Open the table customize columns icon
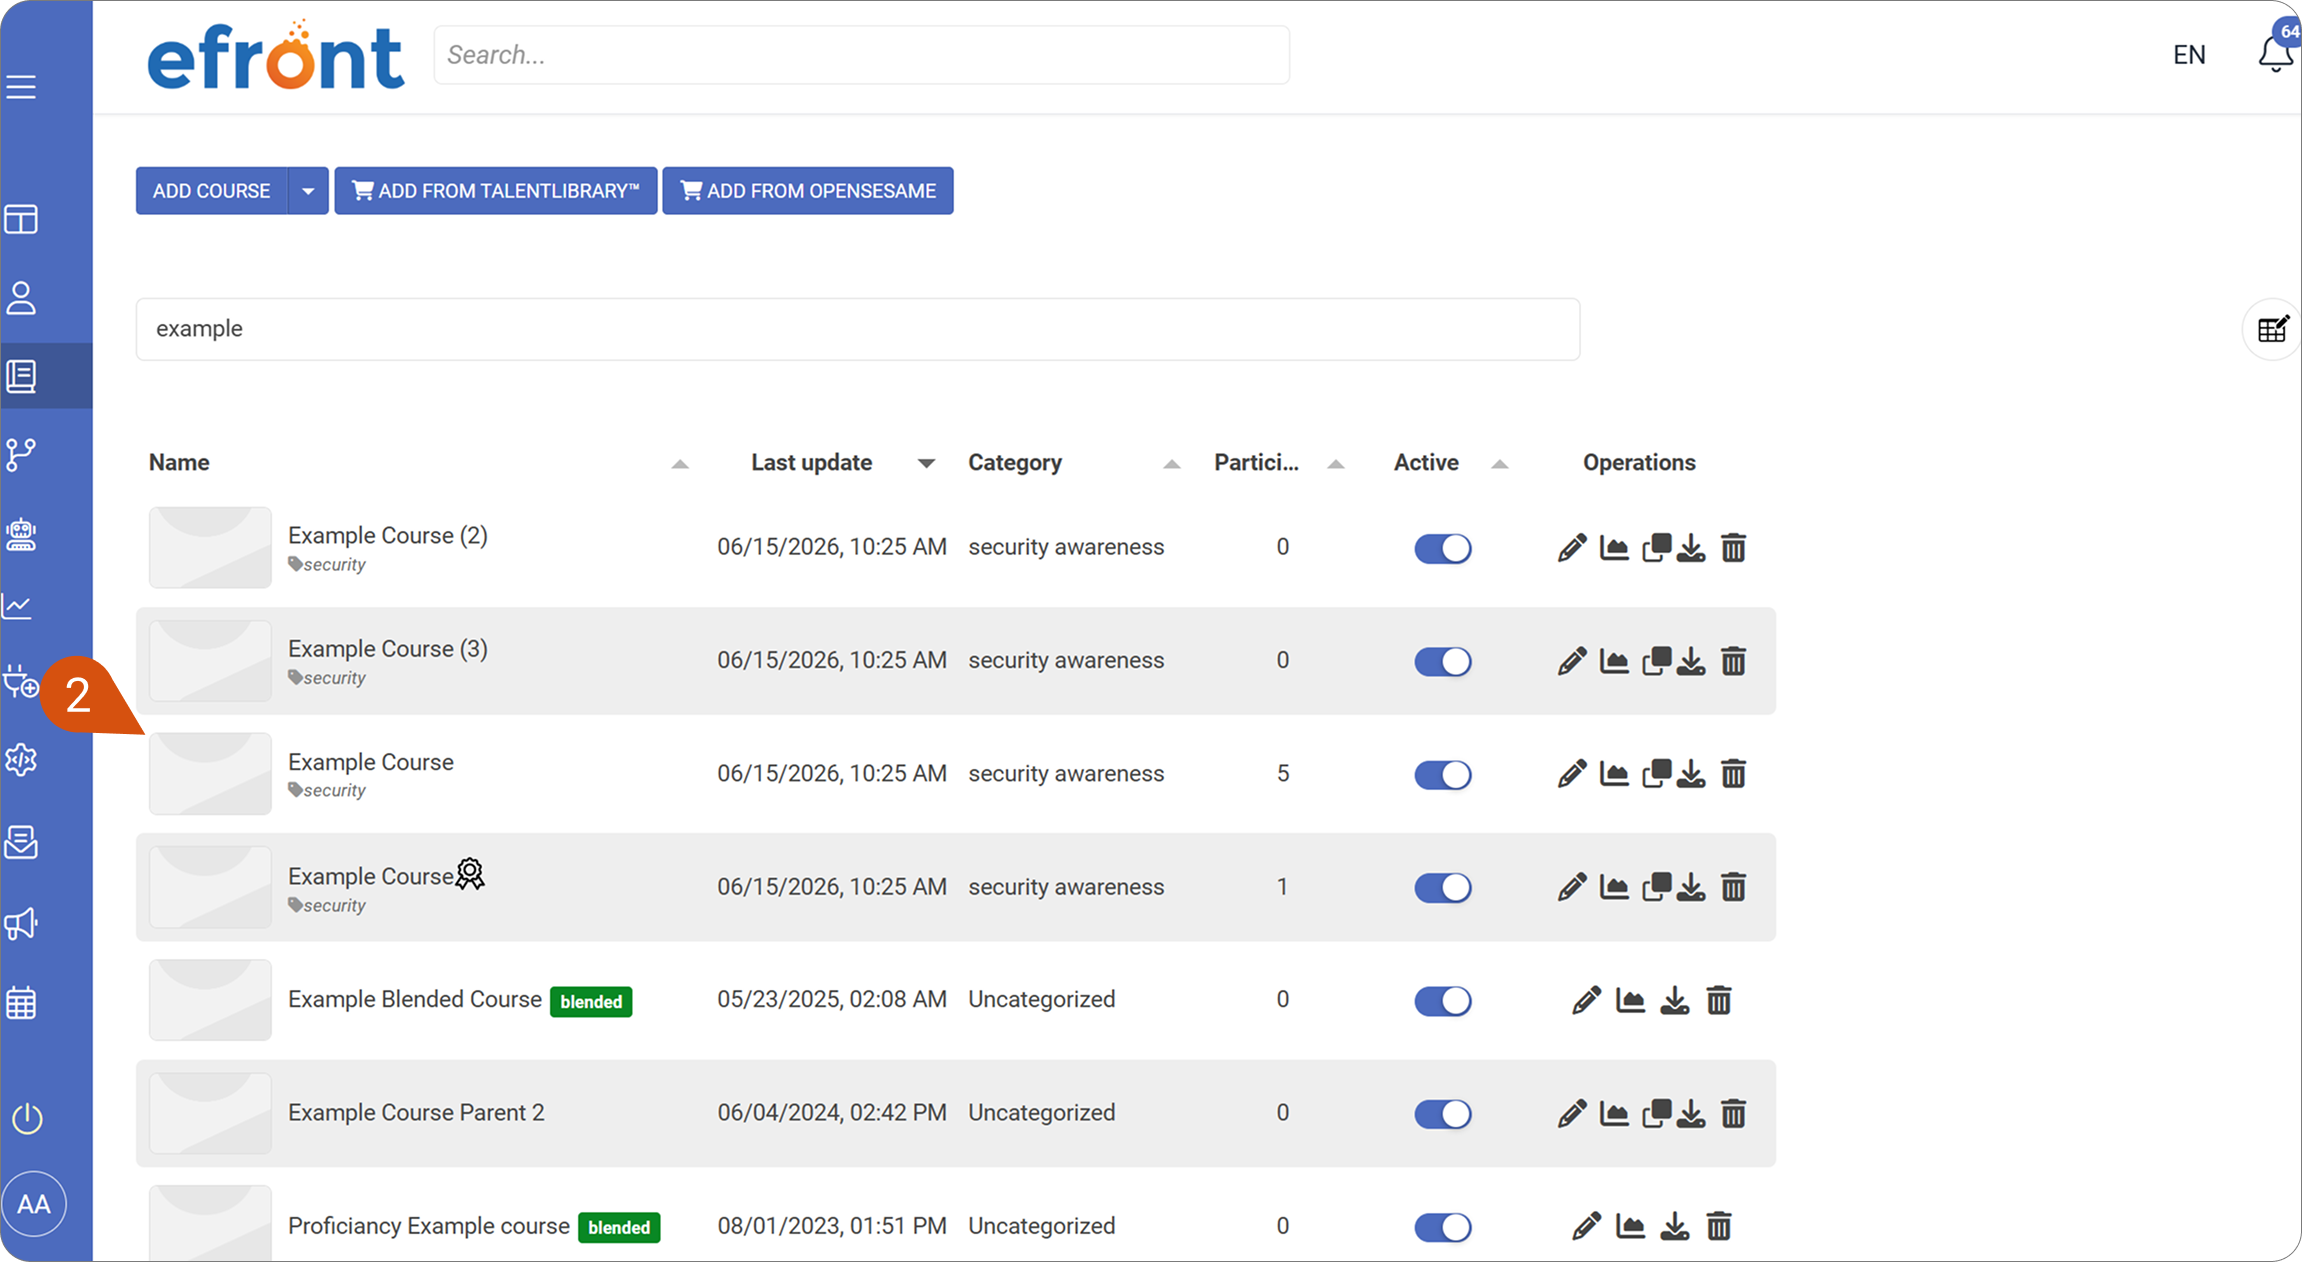The width and height of the screenshot is (2302, 1262). tap(2273, 329)
